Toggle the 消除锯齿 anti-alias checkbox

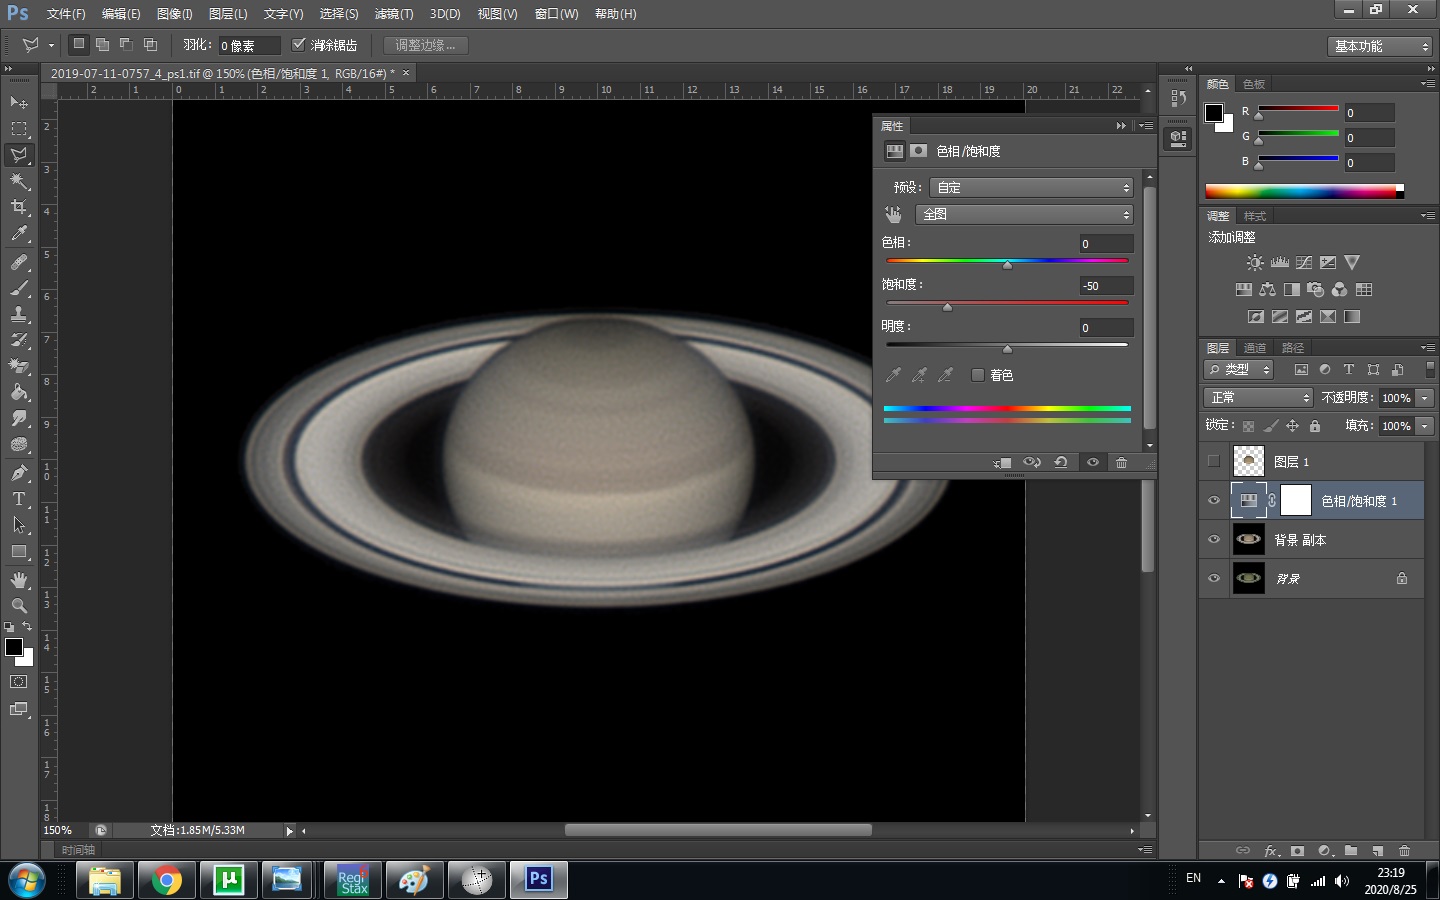pyautogui.click(x=298, y=45)
